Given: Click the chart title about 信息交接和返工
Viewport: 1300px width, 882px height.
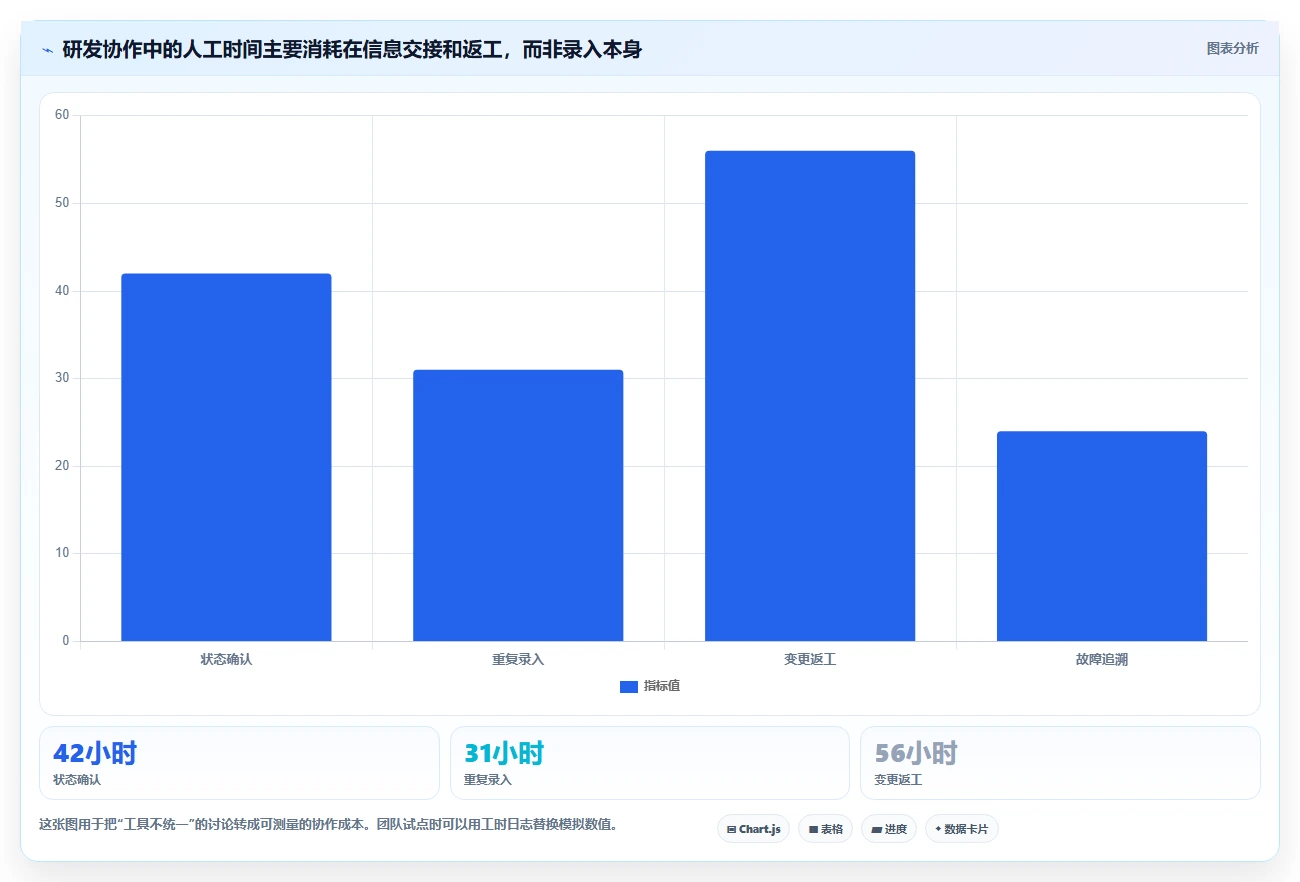Looking at the screenshot, I should pos(352,49).
